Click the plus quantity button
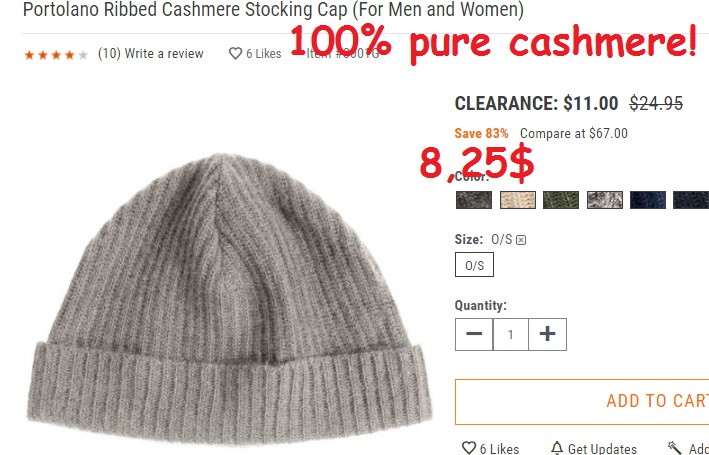Image resolution: width=709 pixels, height=455 pixels. (x=547, y=334)
